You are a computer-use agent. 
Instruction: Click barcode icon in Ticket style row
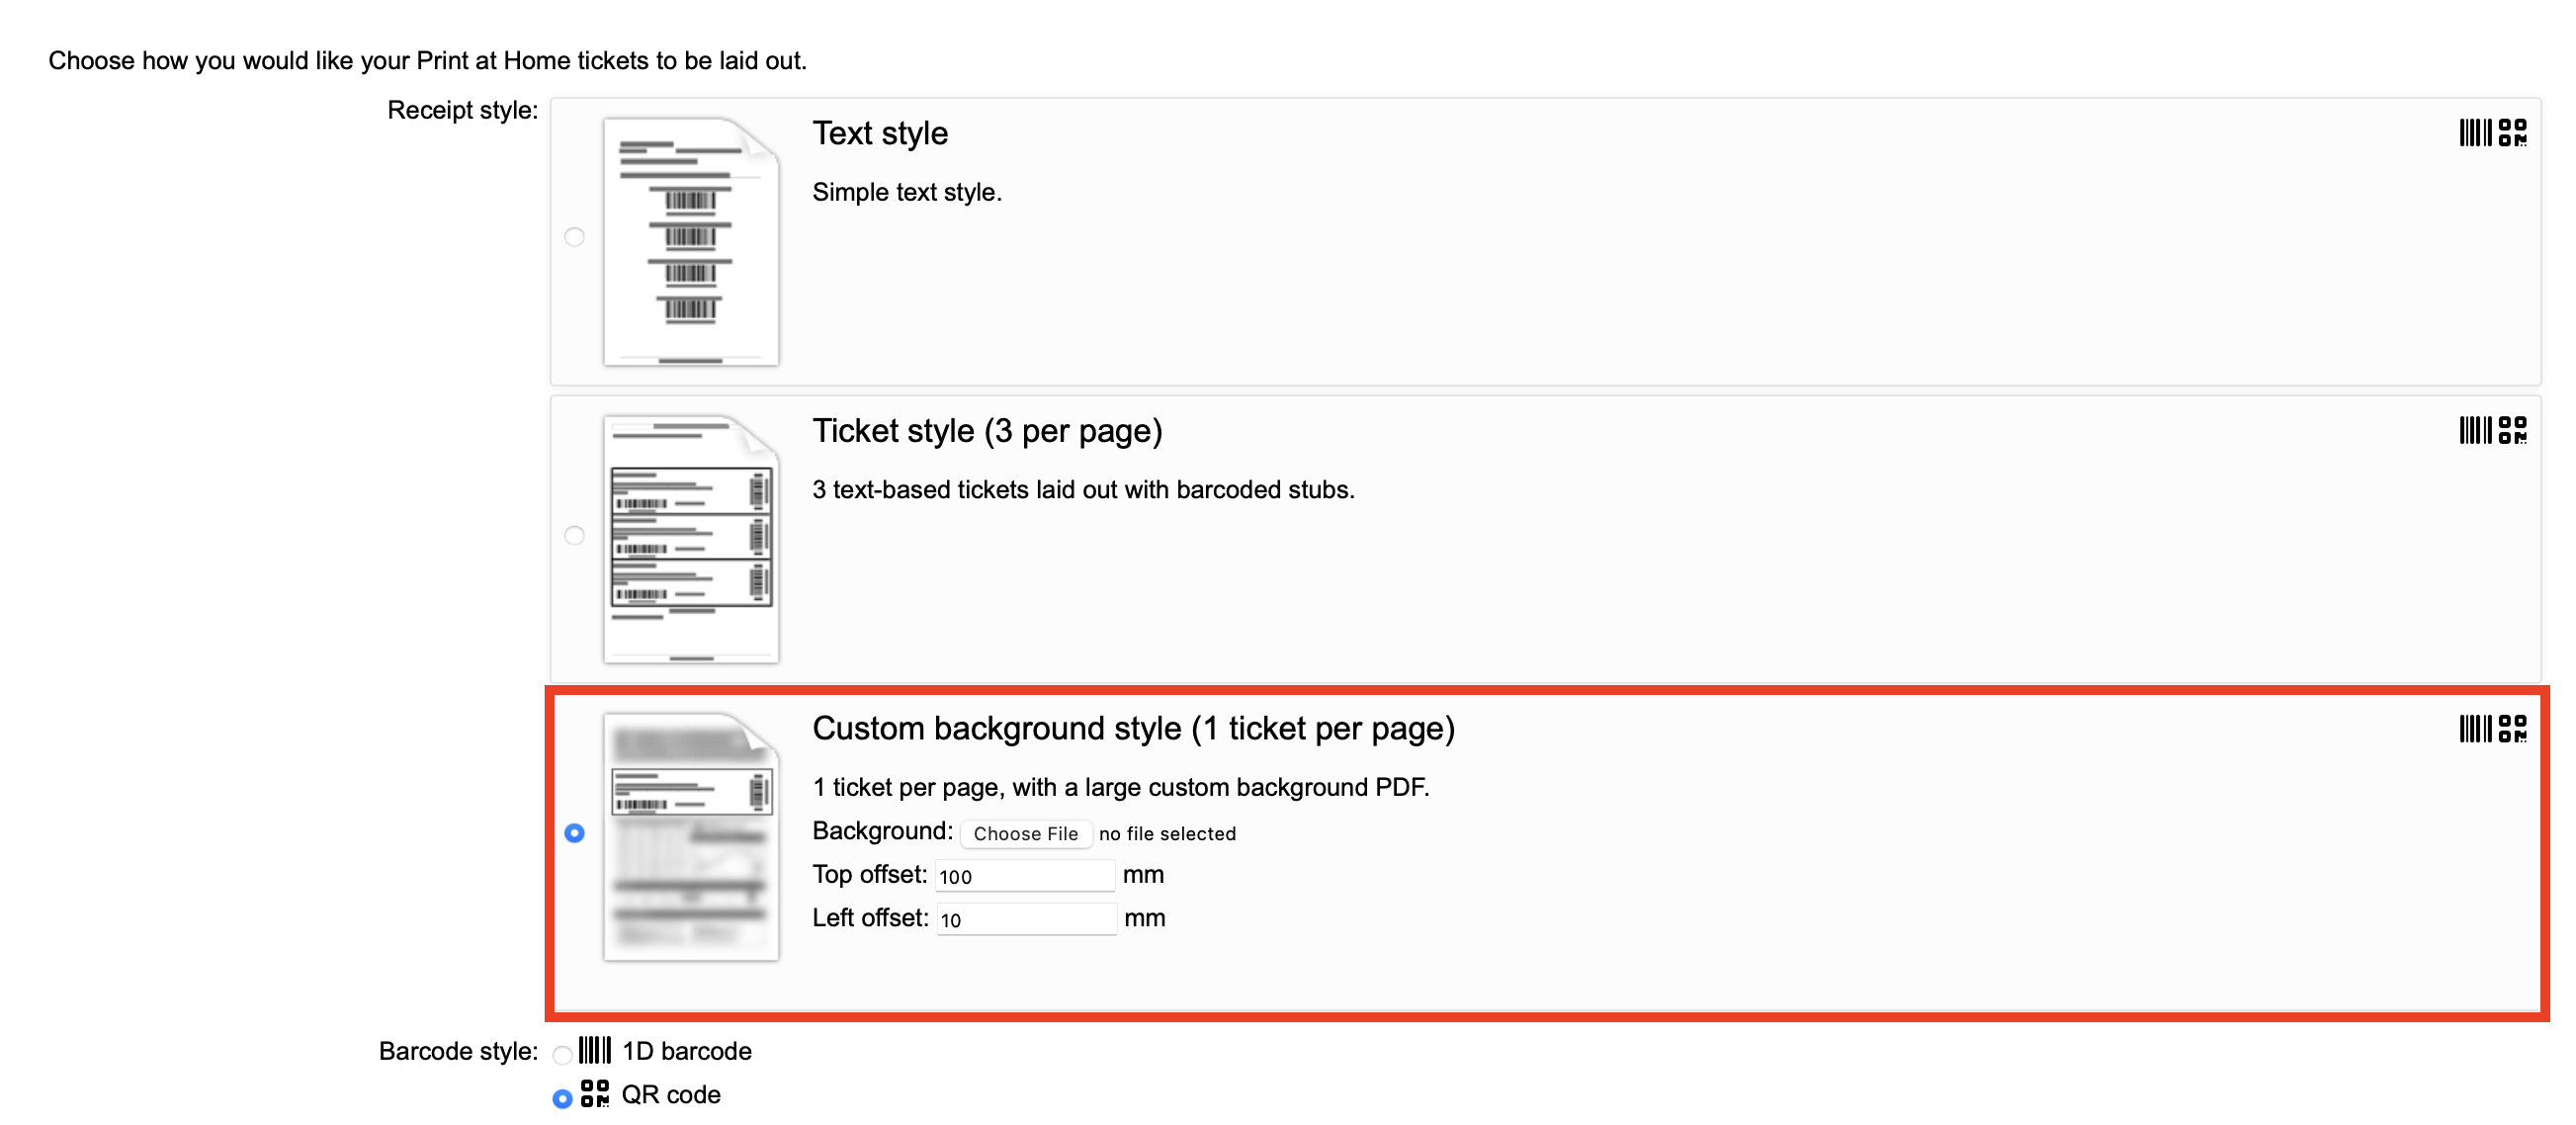(x=2474, y=431)
